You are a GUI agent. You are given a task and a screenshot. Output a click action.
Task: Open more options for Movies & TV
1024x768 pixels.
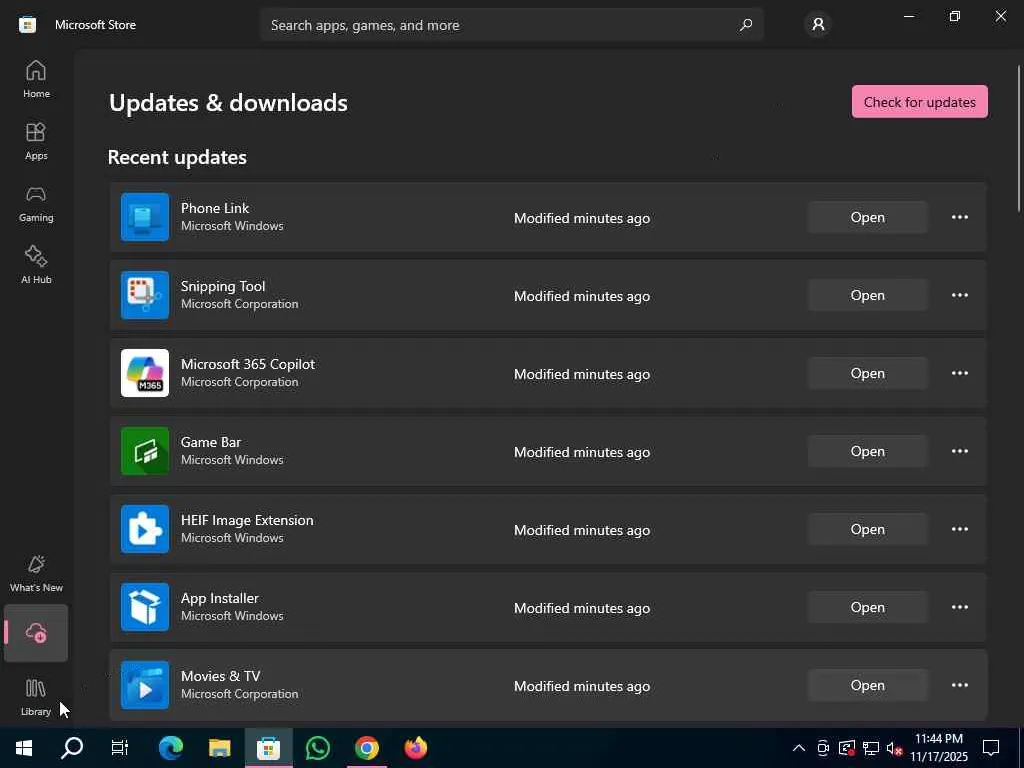click(x=959, y=686)
